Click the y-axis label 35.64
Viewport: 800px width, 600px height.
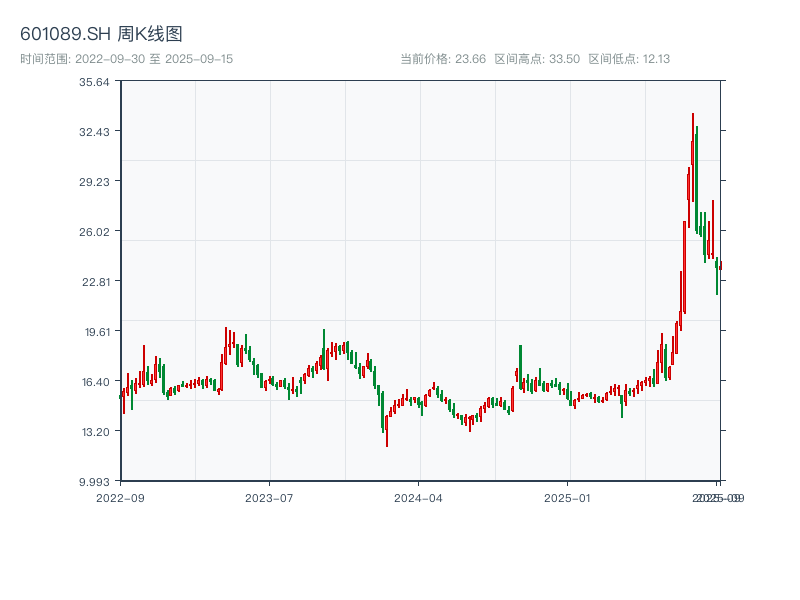pyautogui.click(x=94, y=82)
